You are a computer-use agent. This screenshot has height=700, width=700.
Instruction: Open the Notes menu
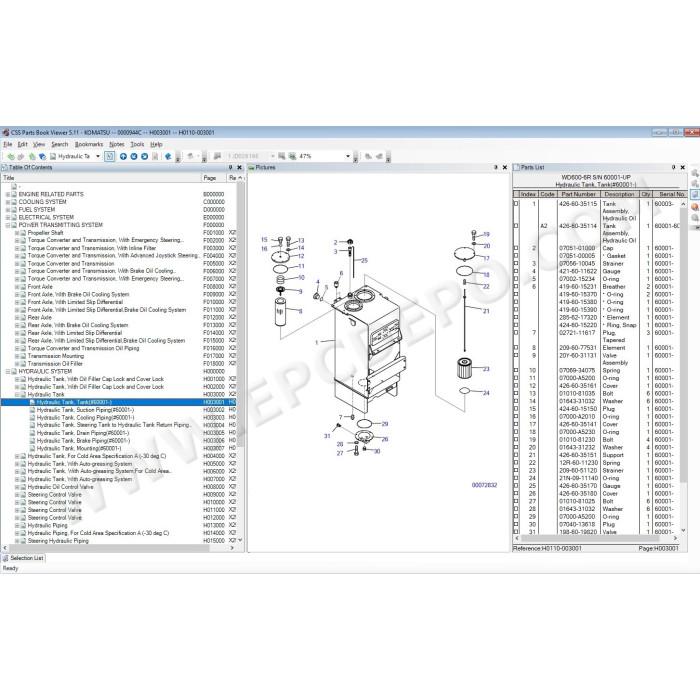[117, 144]
